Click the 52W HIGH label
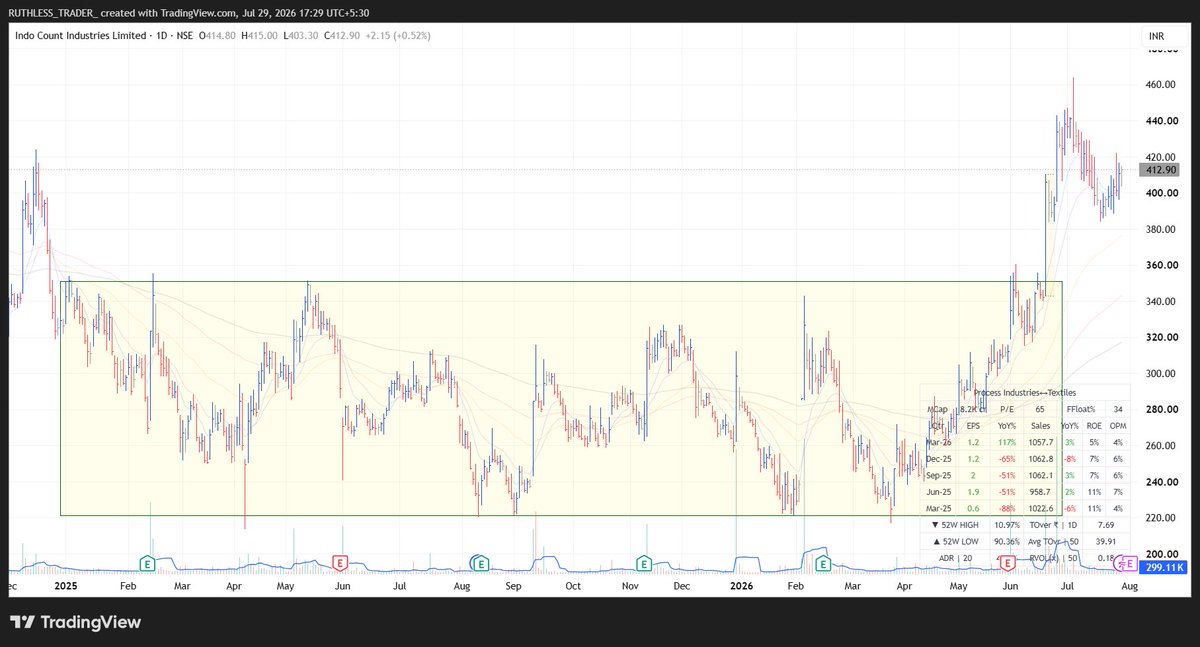This screenshot has height=647, width=1200. pyautogui.click(x=953, y=525)
